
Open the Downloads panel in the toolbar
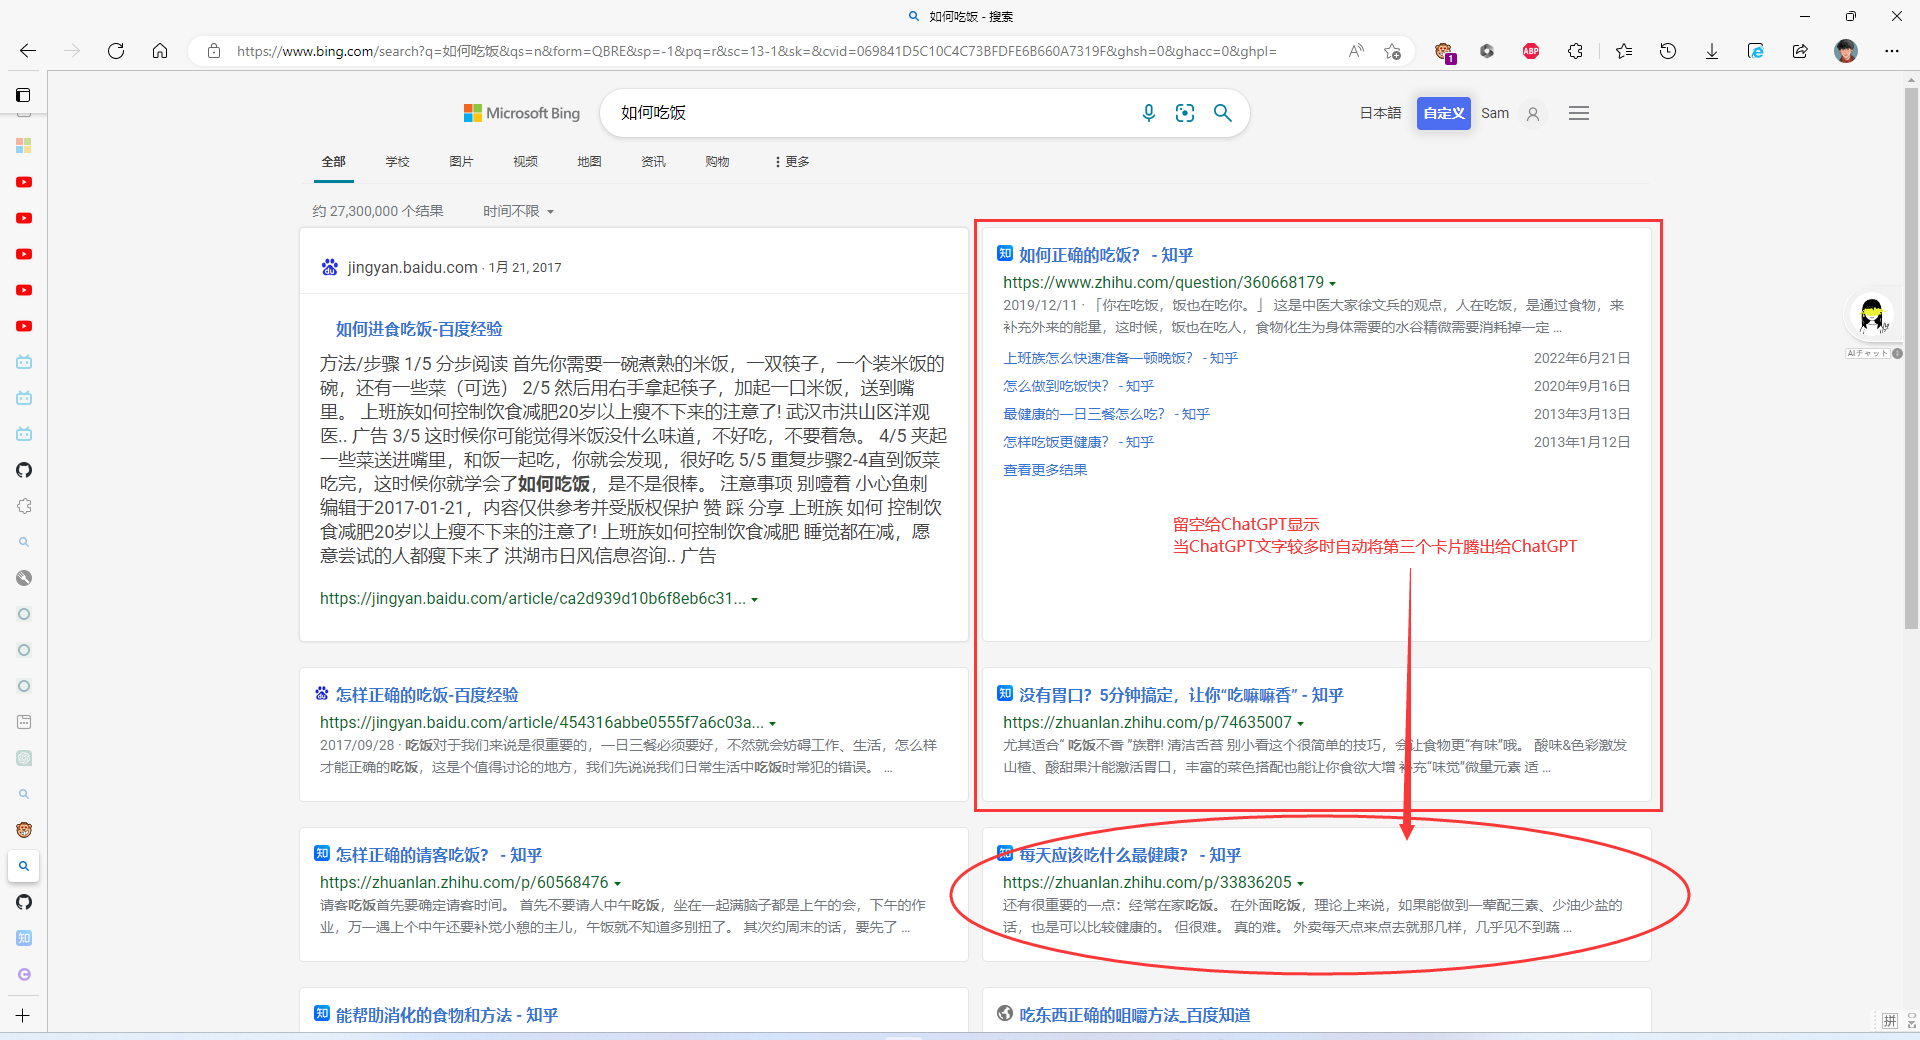(1712, 51)
